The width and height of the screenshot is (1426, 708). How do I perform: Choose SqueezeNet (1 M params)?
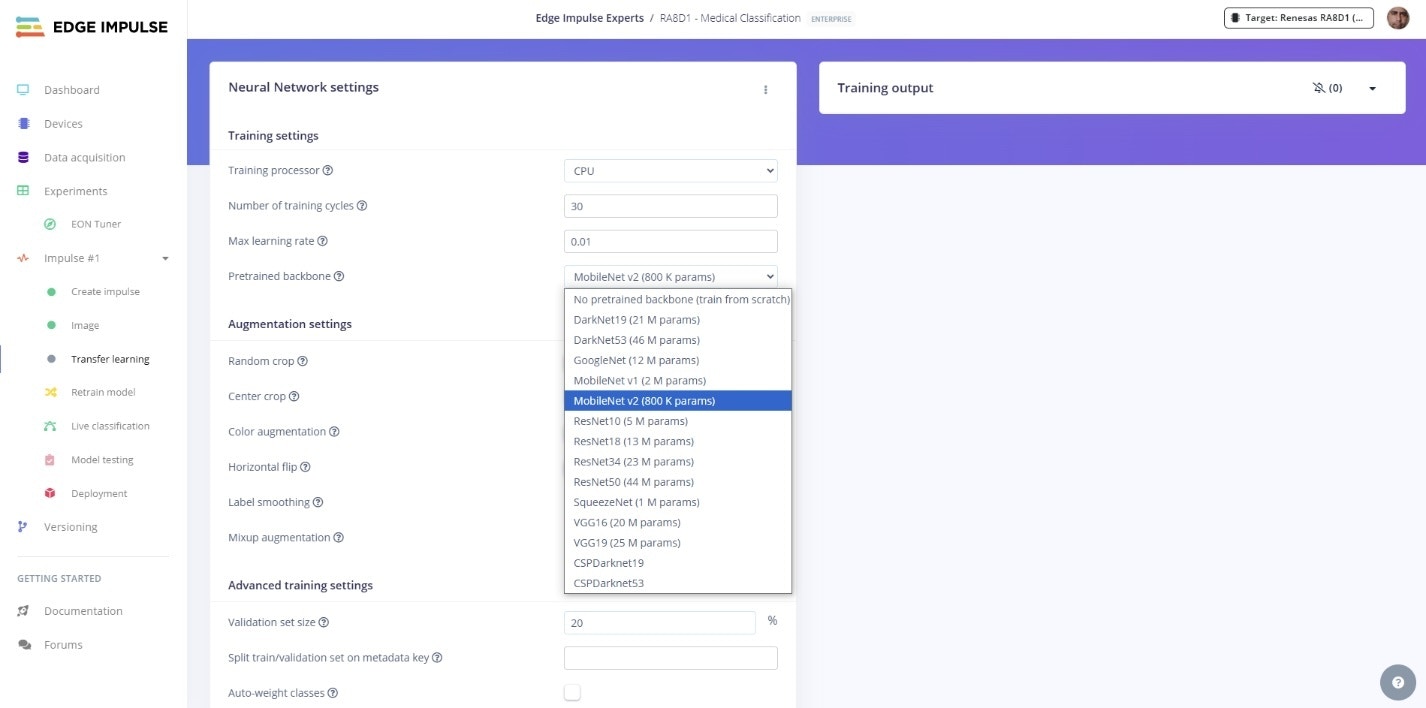tap(678, 502)
